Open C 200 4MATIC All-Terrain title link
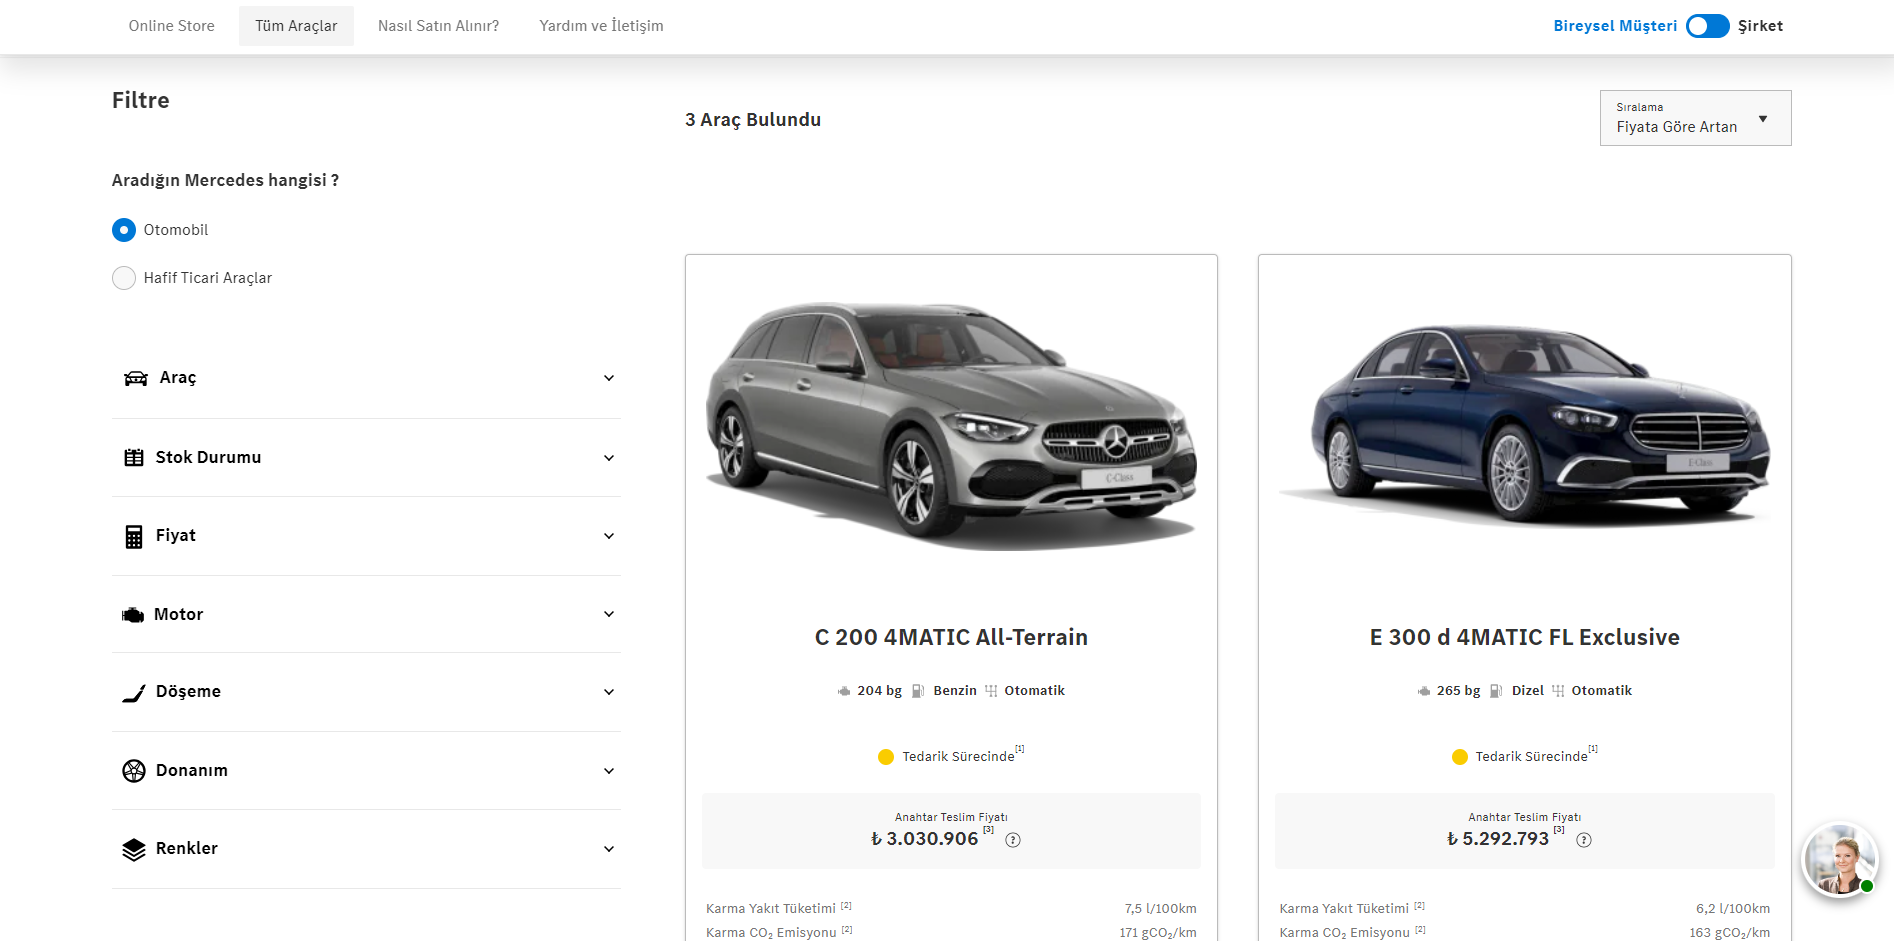The width and height of the screenshot is (1894, 941). pos(951,637)
